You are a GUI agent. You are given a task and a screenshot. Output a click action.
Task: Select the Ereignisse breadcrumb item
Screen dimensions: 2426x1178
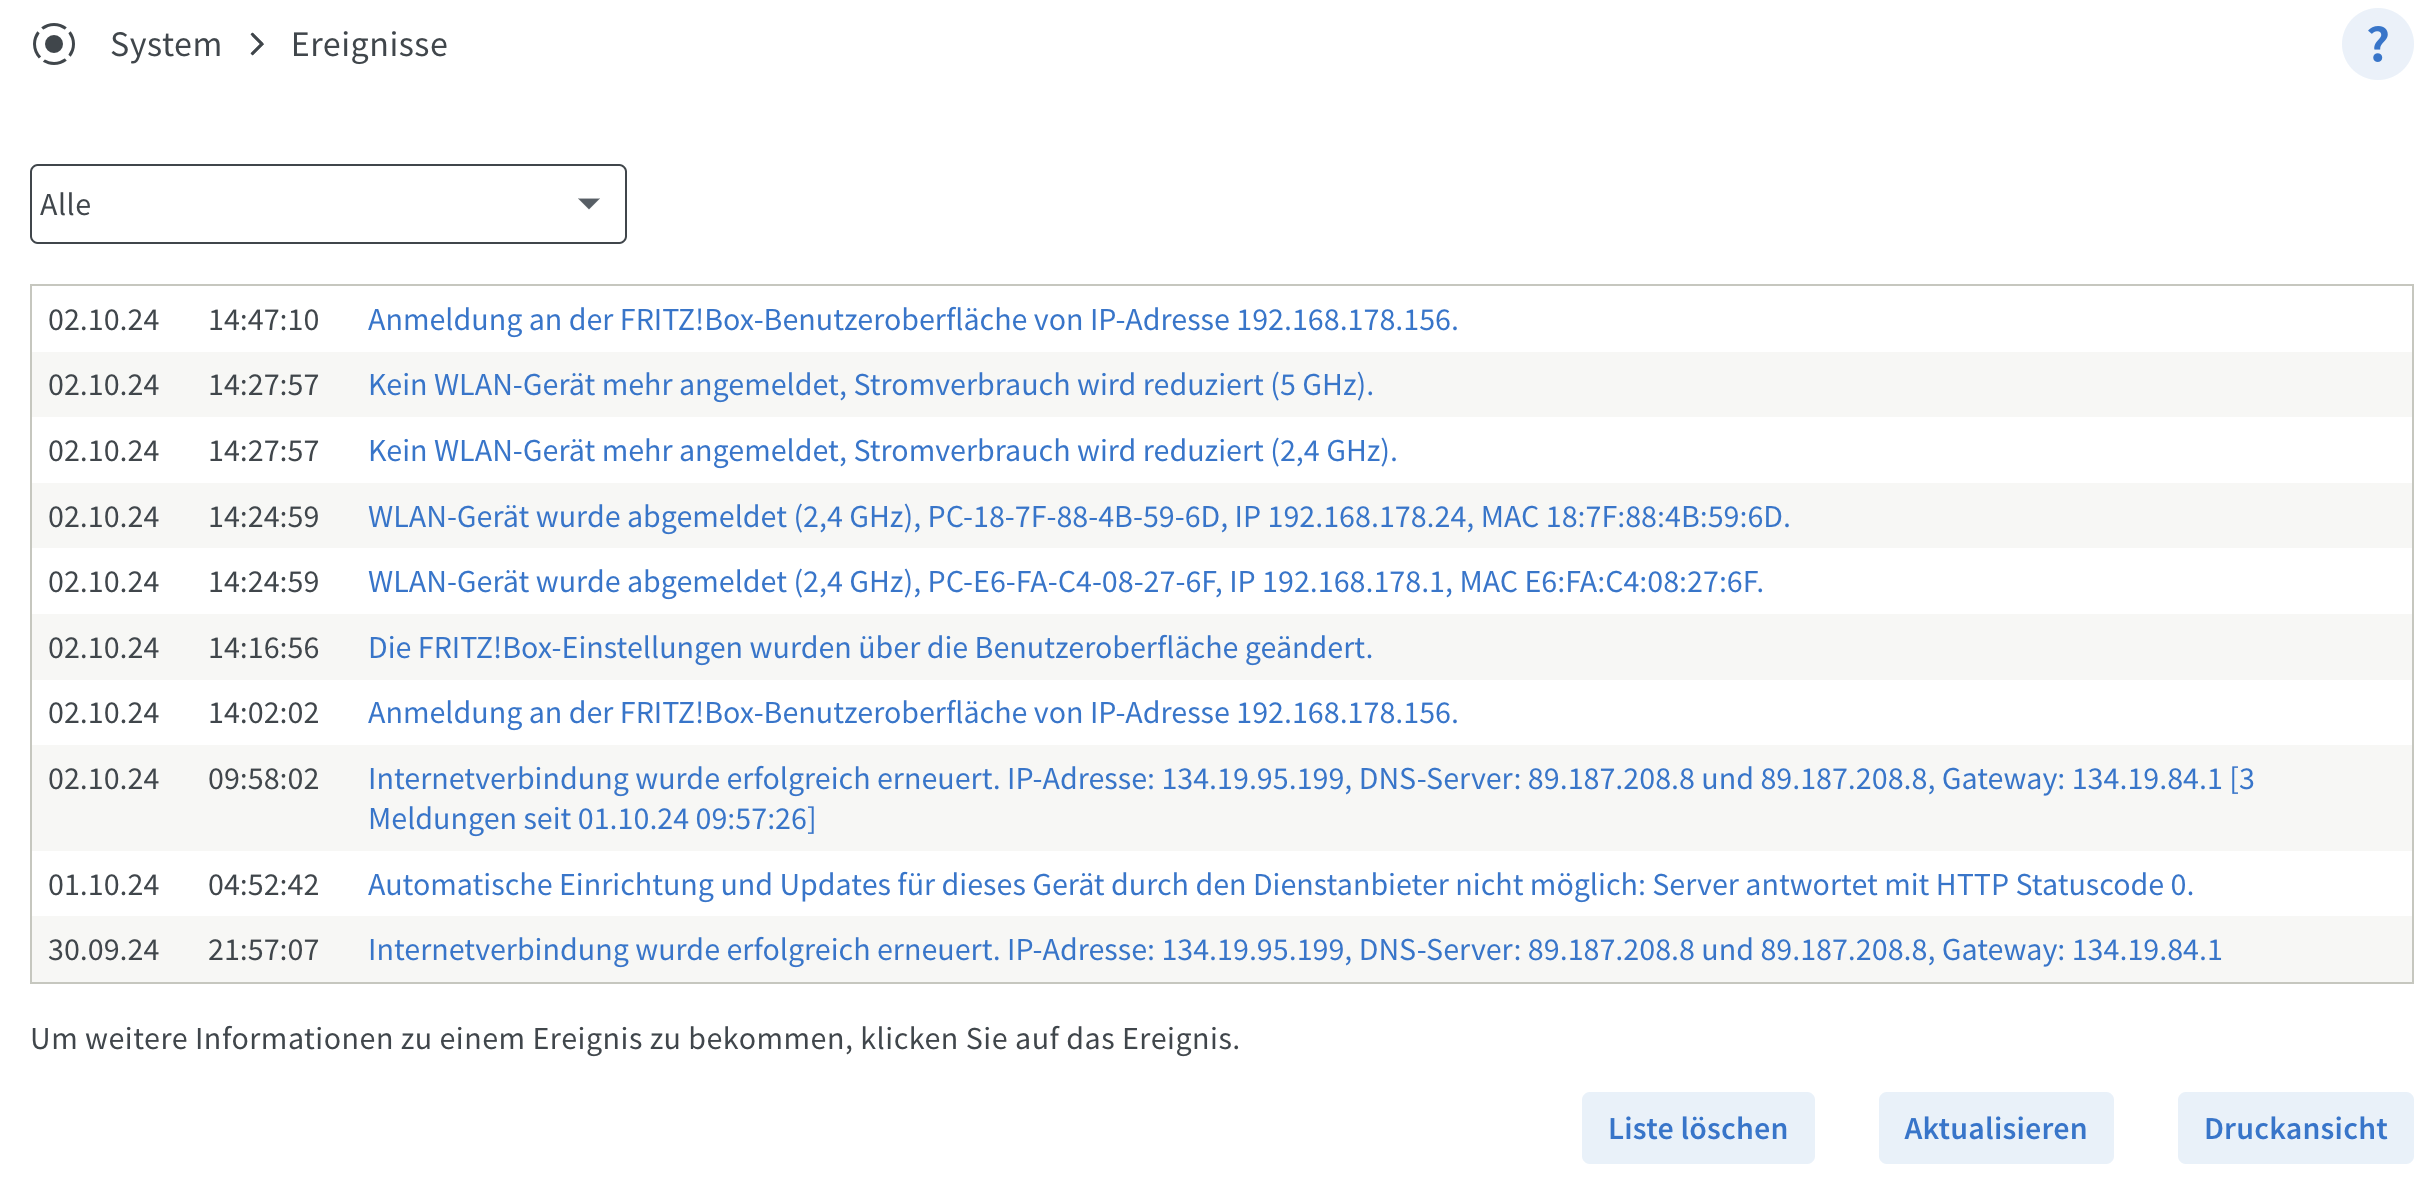tap(369, 44)
